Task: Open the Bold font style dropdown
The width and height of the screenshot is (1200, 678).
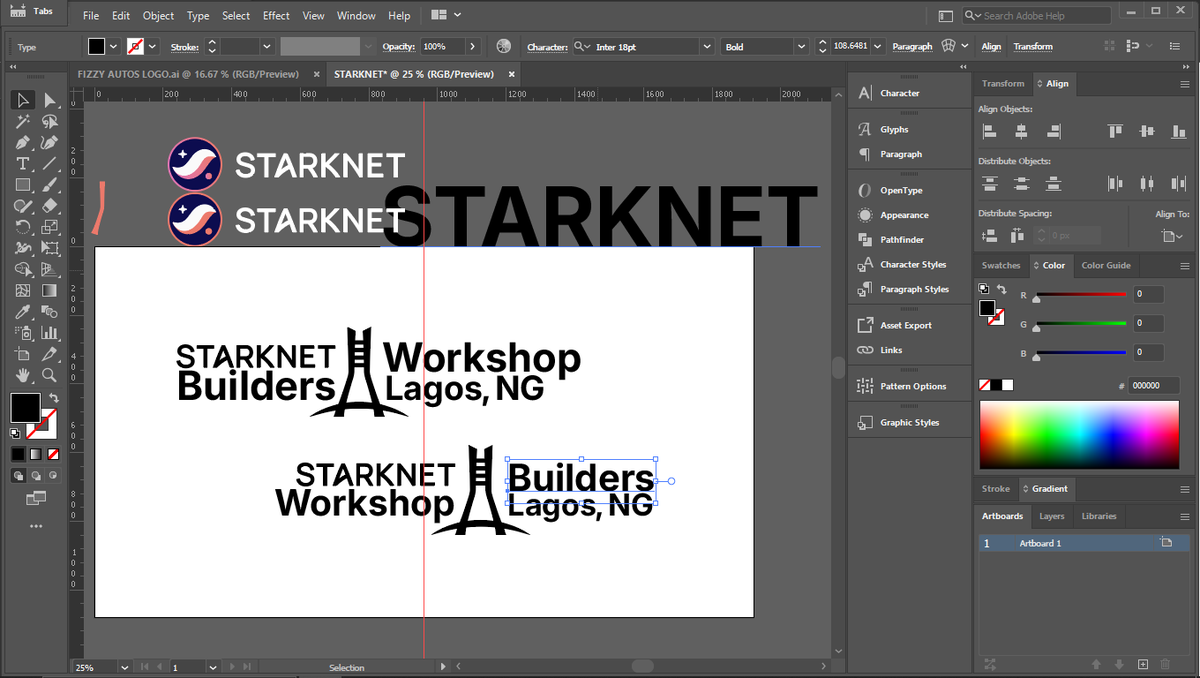Action: pyautogui.click(x=801, y=46)
